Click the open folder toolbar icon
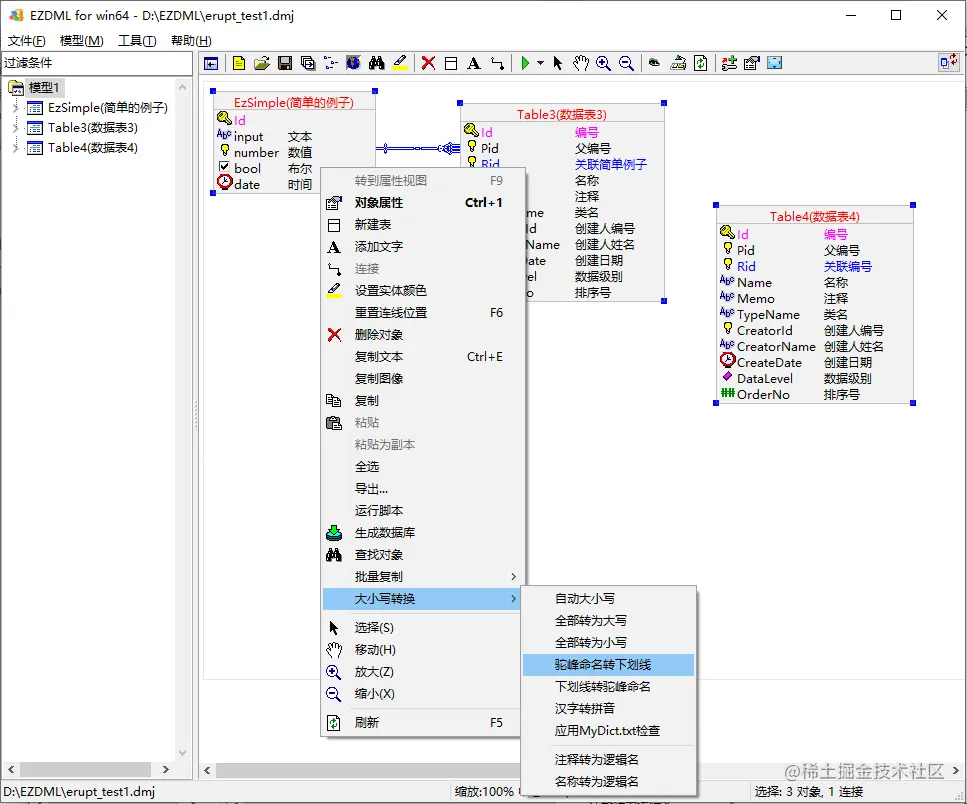The width and height of the screenshot is (967, 804). [x=261, y=63]
